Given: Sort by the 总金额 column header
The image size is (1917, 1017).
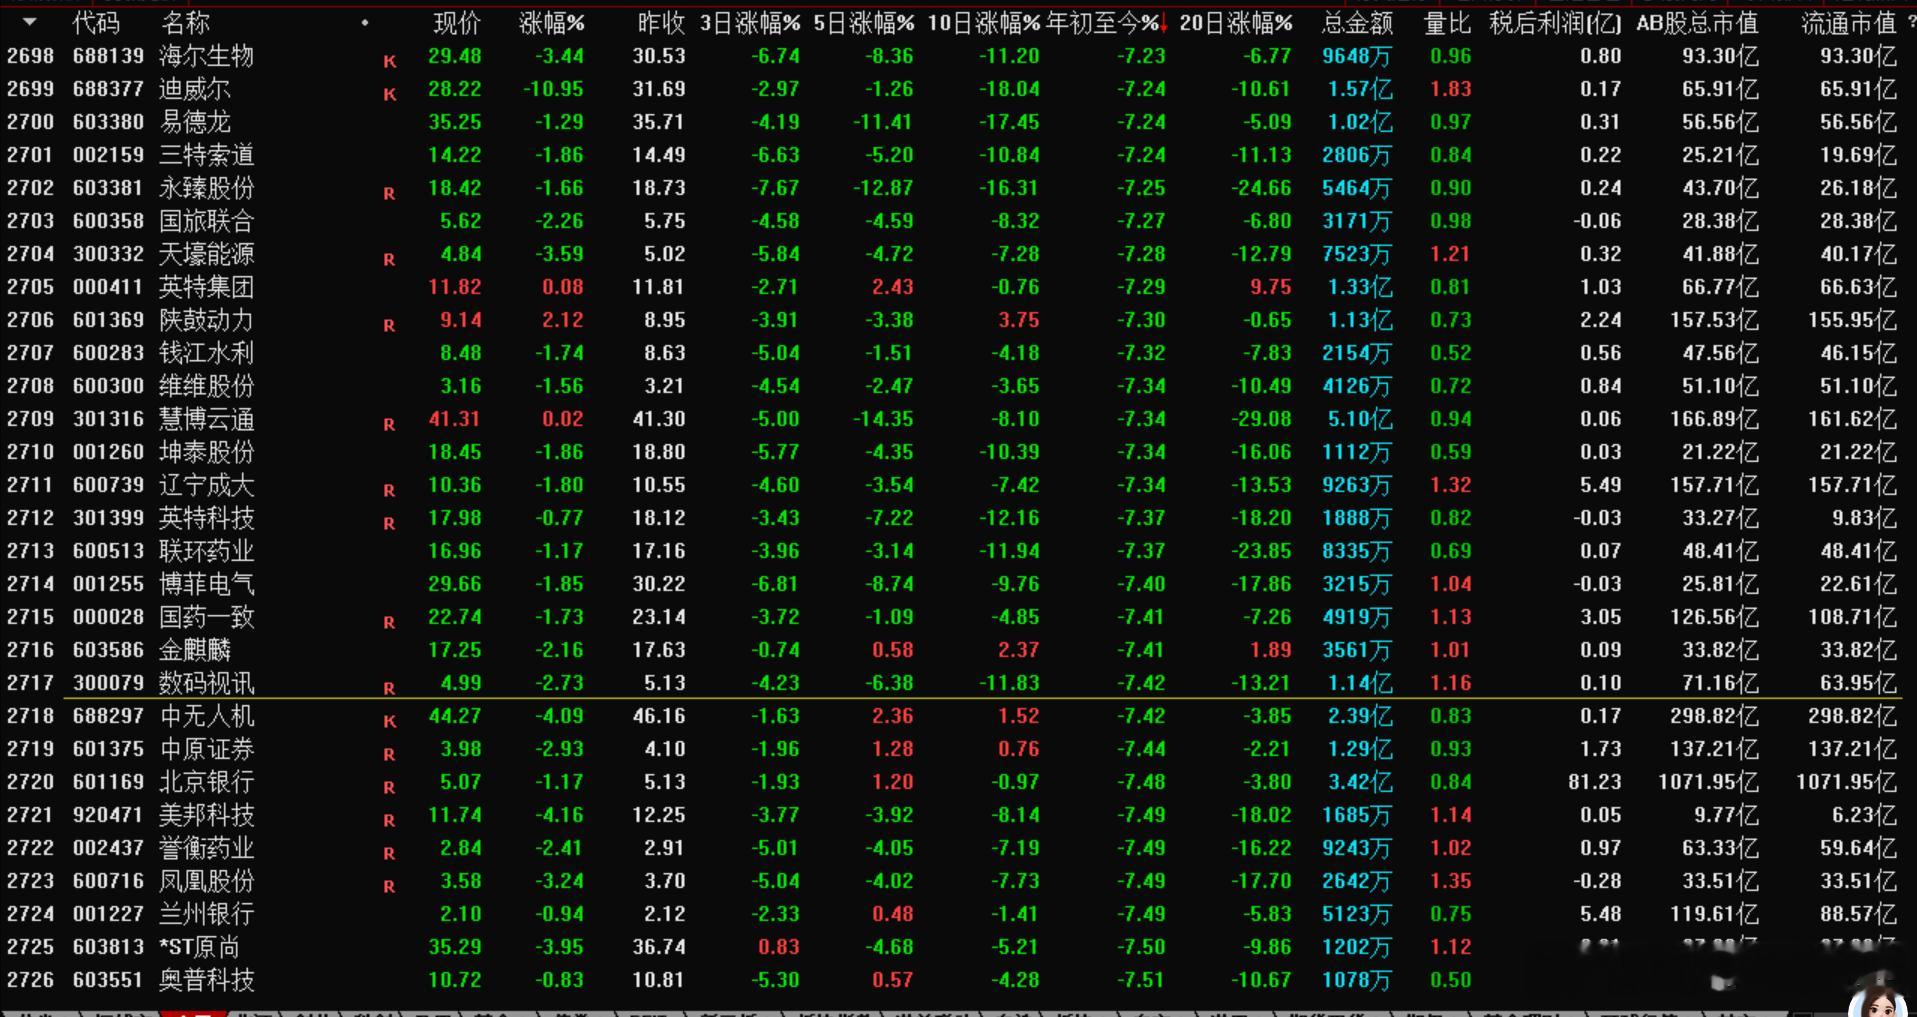Looking at the screenshot, I should tap(1357, 23).
